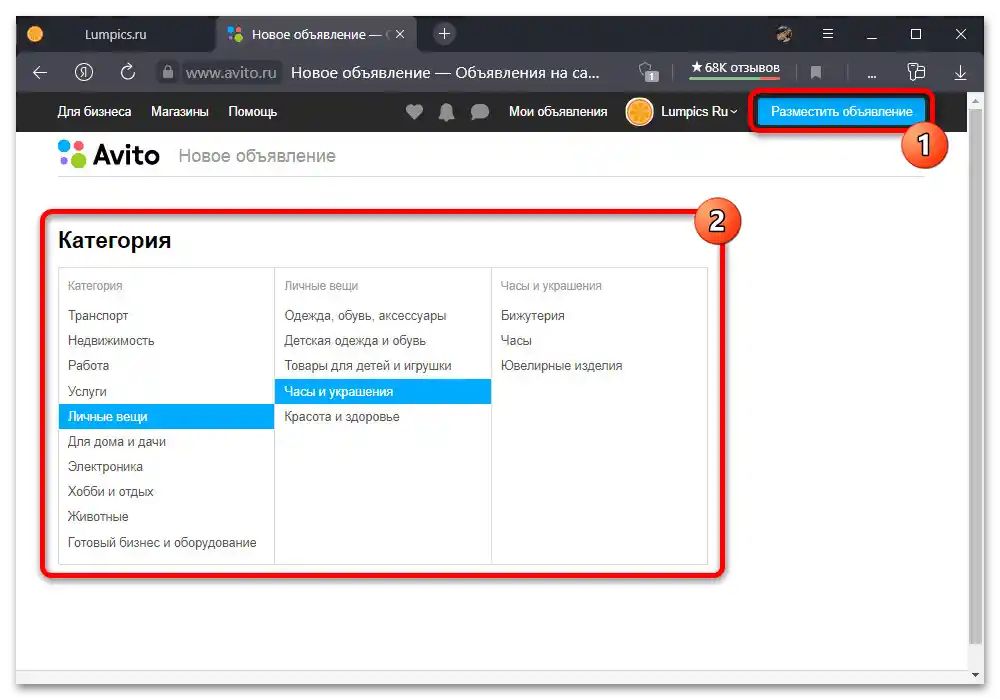1000x700 pixels.
Task: Click the Разместить объявление button
Action: [842, 112]
